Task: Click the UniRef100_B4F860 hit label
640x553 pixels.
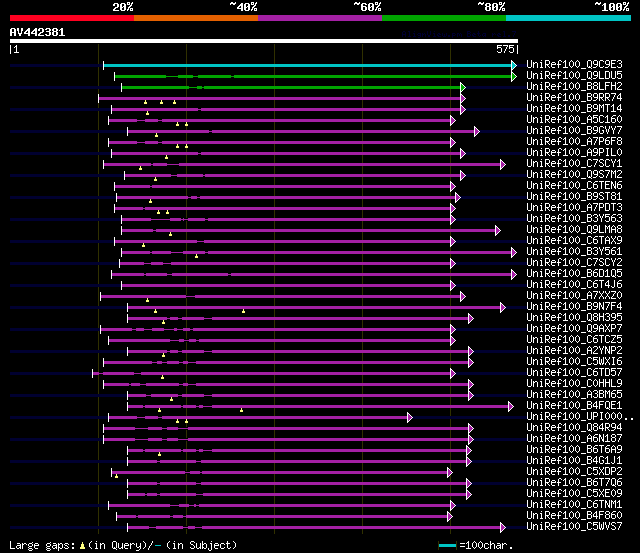Action: [574, 516]
